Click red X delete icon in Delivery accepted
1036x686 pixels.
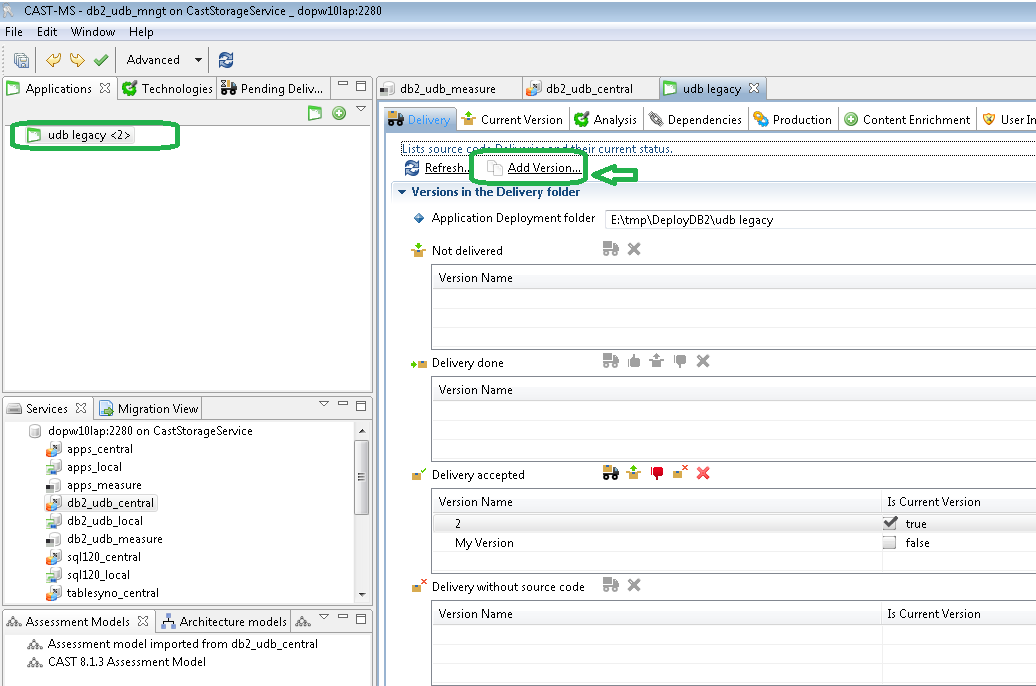pos(703,473)
